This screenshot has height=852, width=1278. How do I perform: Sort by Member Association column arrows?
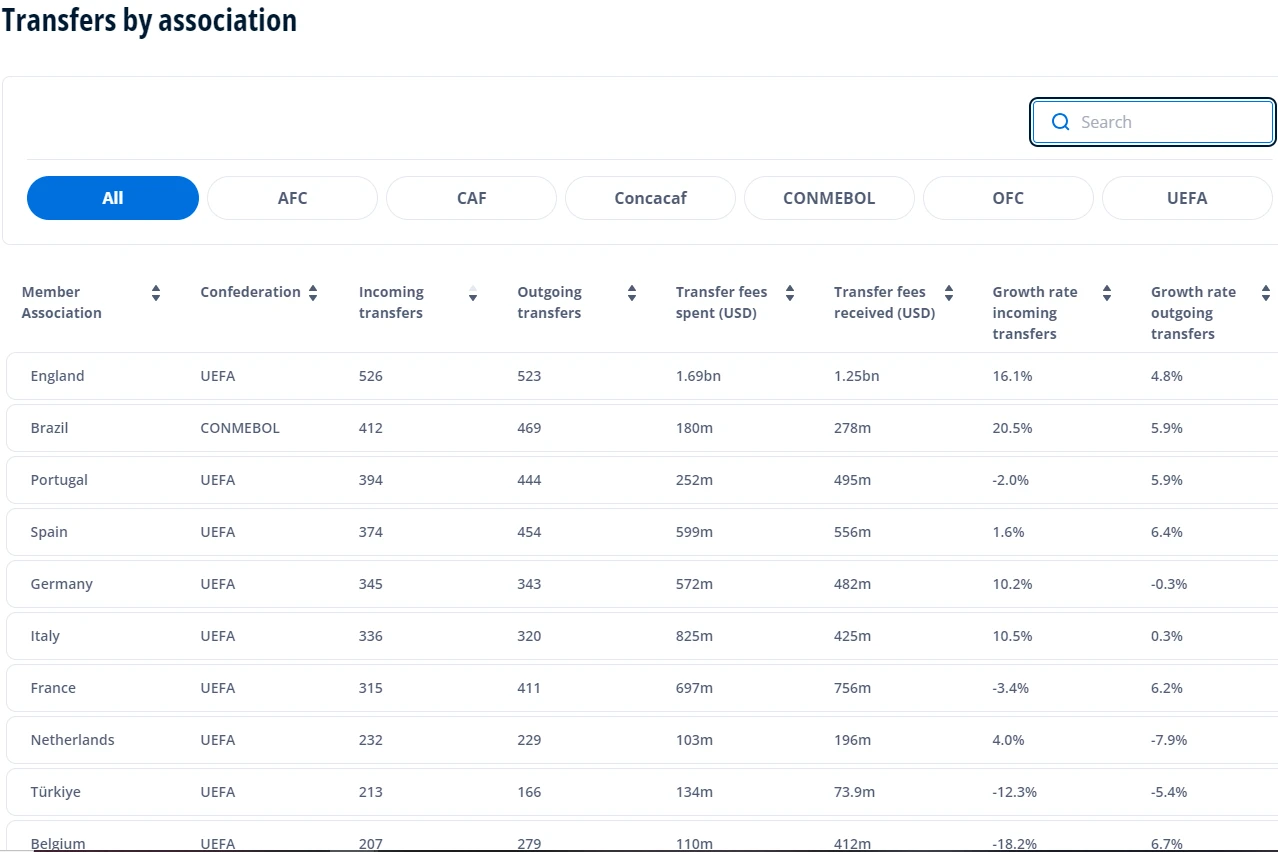click(x=156, y=293)
